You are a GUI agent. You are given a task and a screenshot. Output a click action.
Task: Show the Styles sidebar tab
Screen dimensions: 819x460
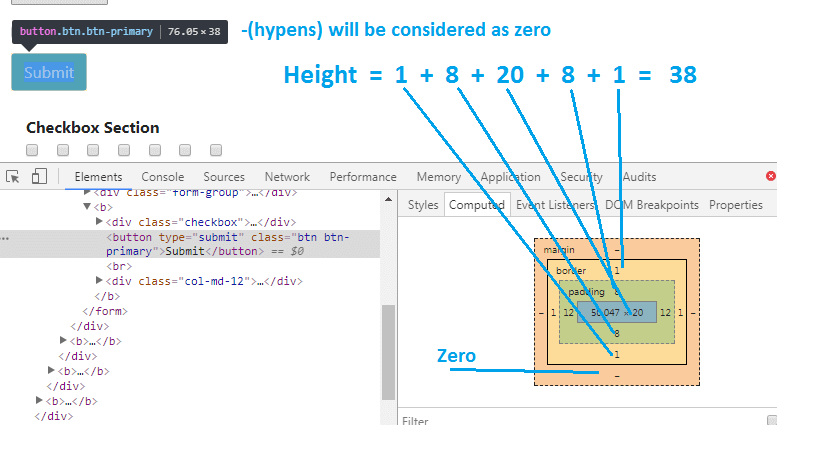tap(423, 205)
